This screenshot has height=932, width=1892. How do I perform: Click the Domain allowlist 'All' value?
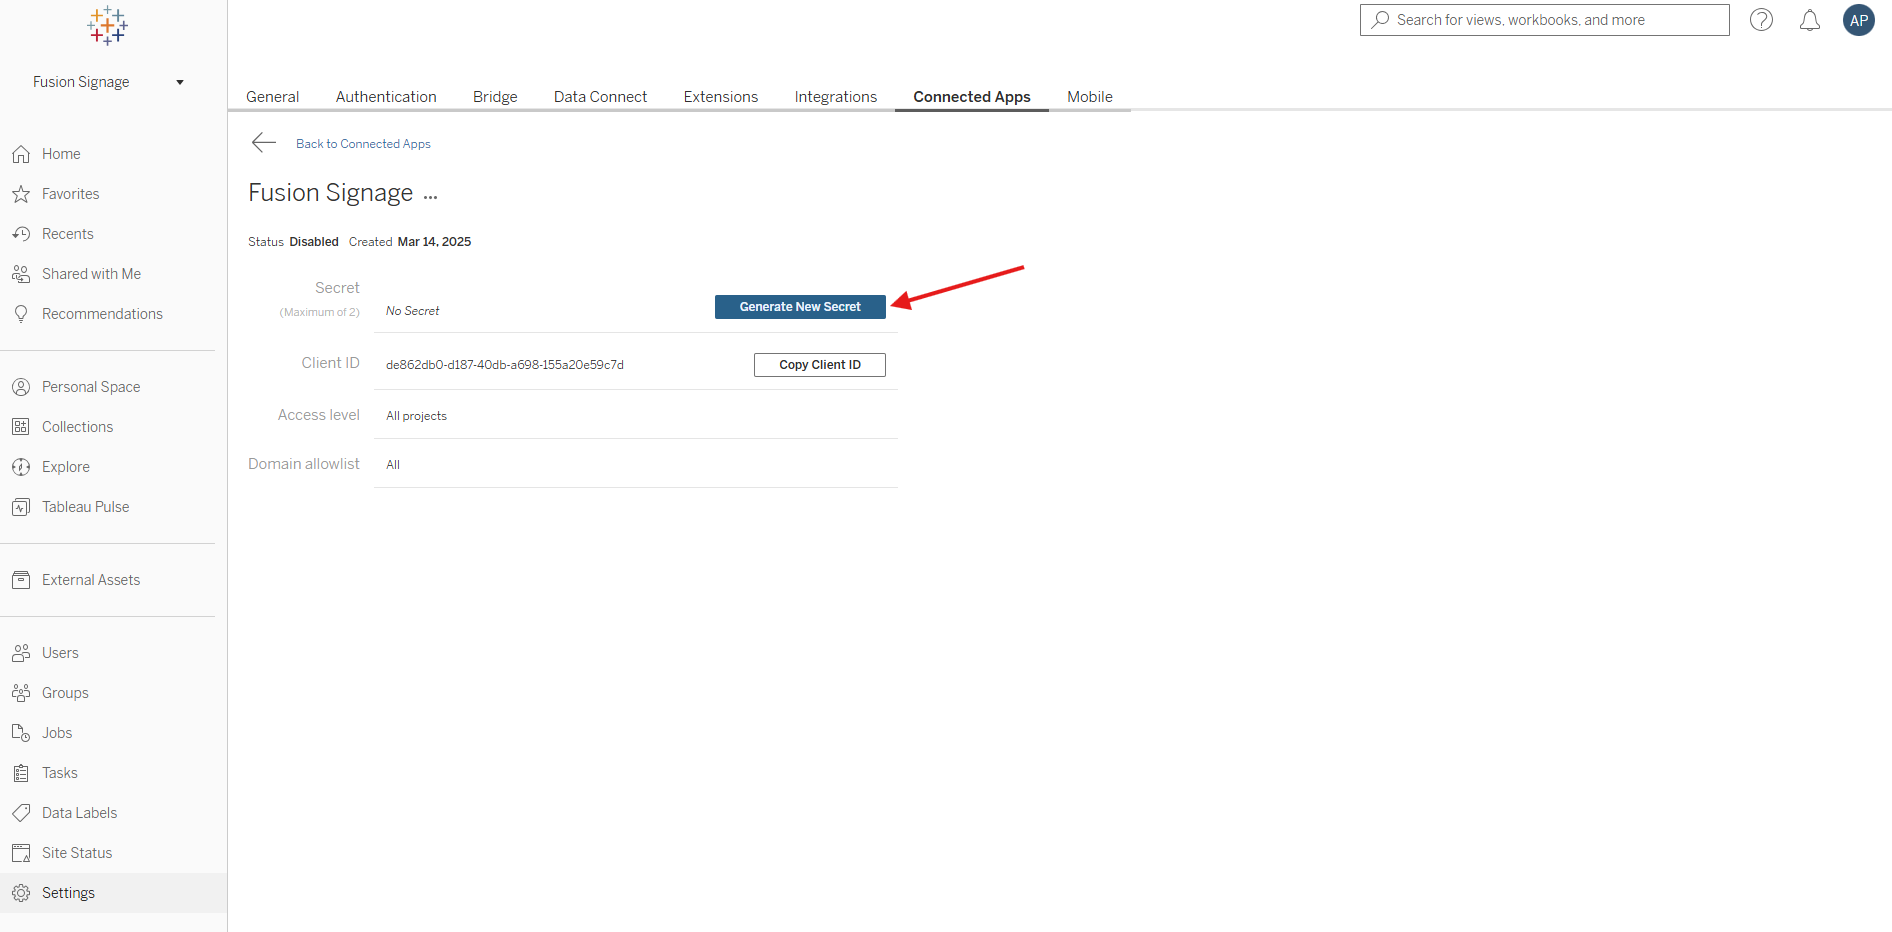coord(393,465)
